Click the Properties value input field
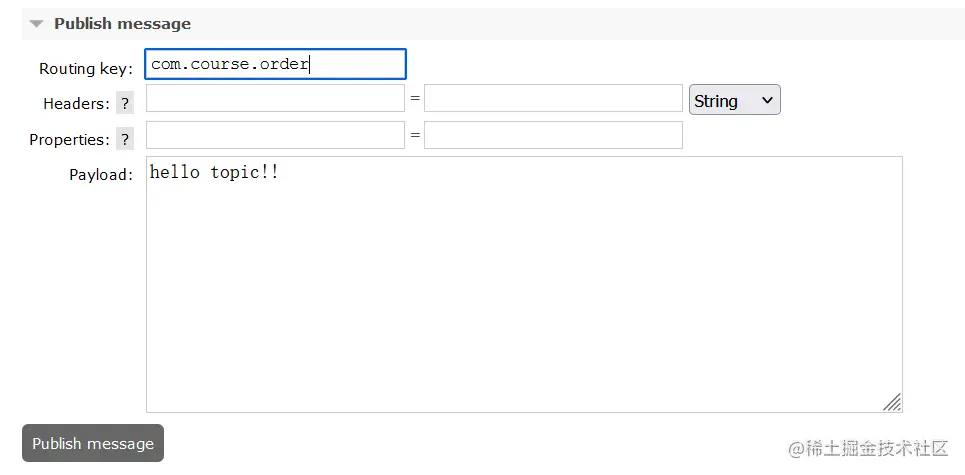 pyautogui.click(x=553, y=135)
